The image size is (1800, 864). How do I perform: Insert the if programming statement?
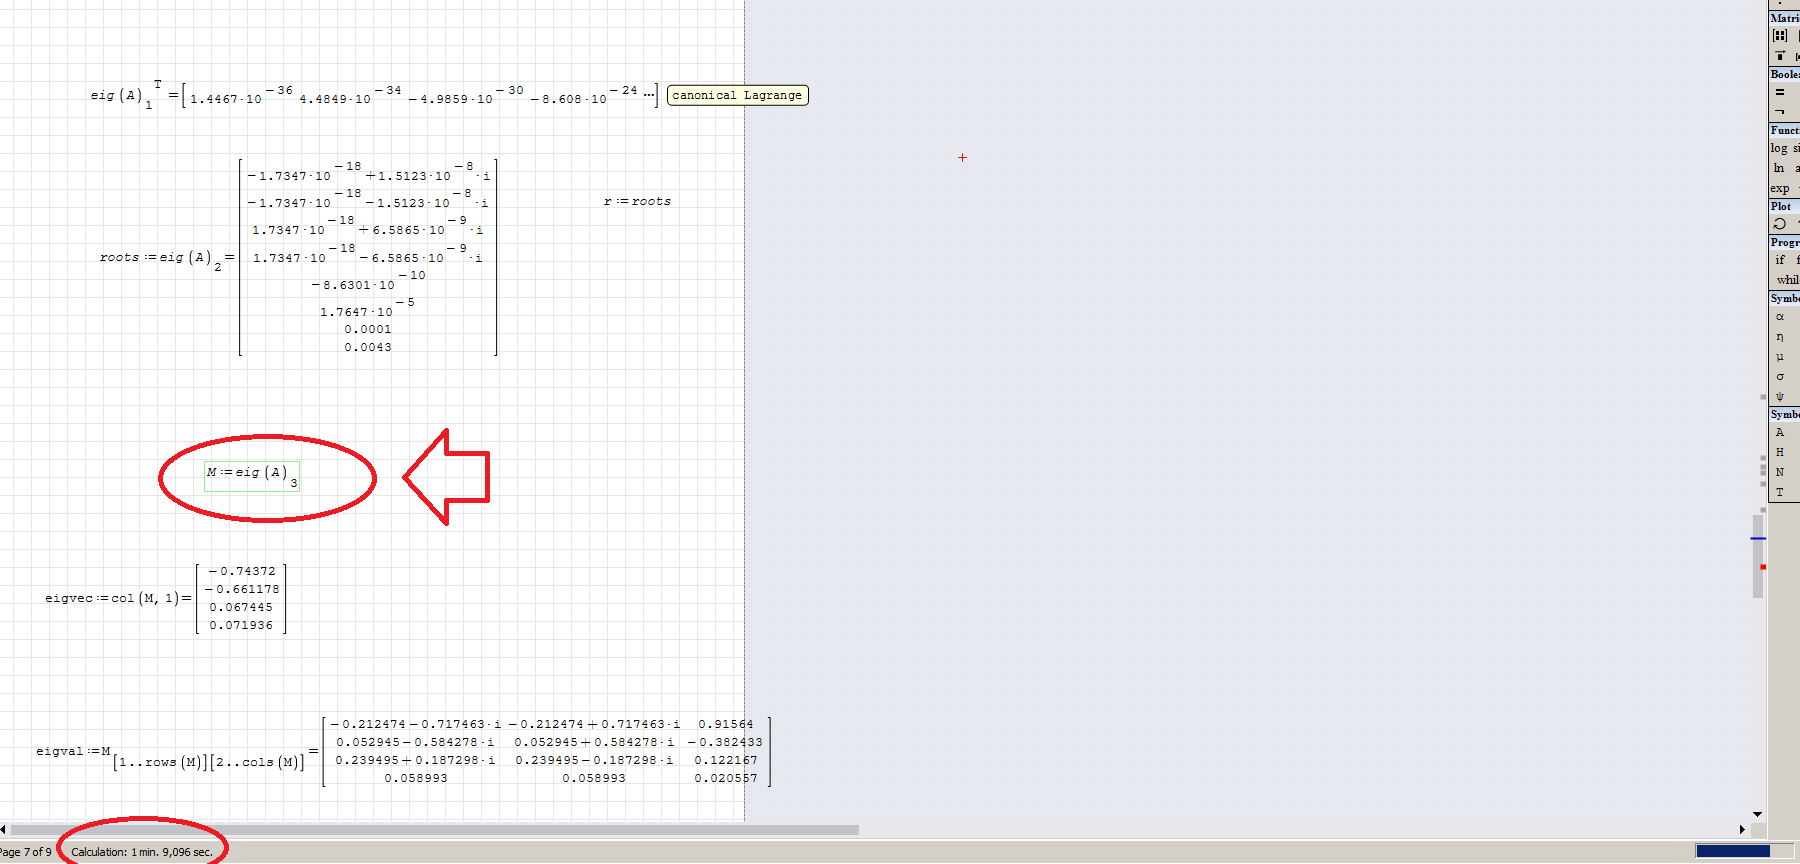[x=1780, y=260]
